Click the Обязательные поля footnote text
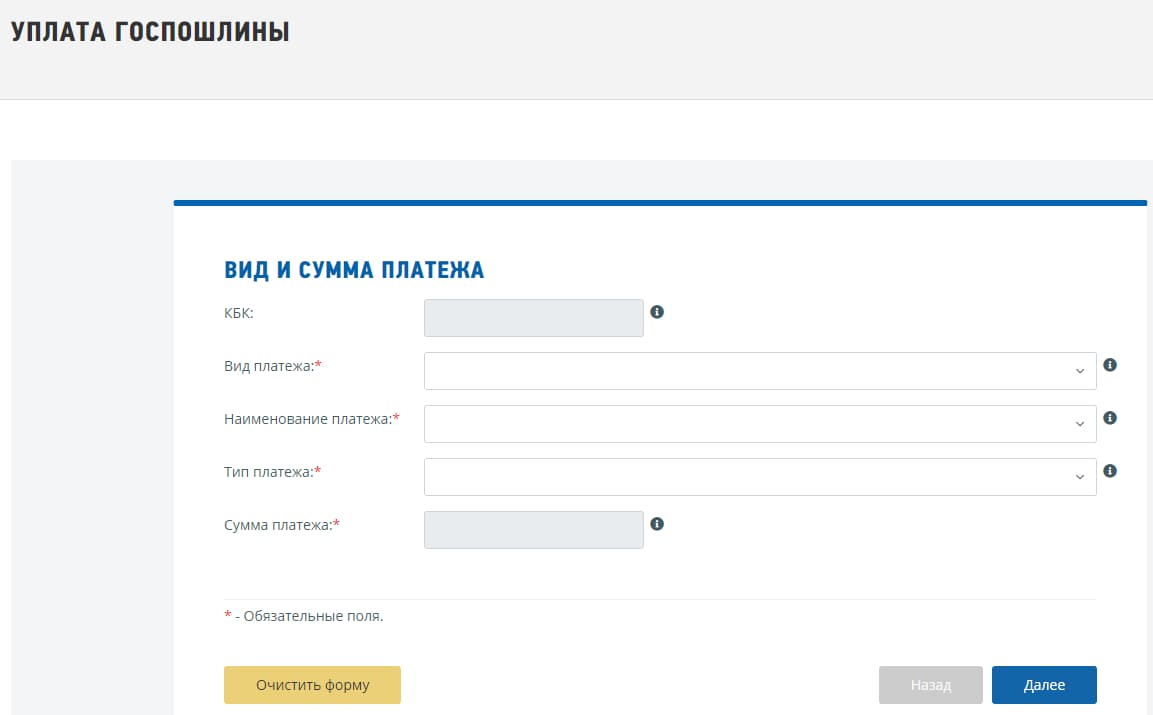 (x=313, y=616)
